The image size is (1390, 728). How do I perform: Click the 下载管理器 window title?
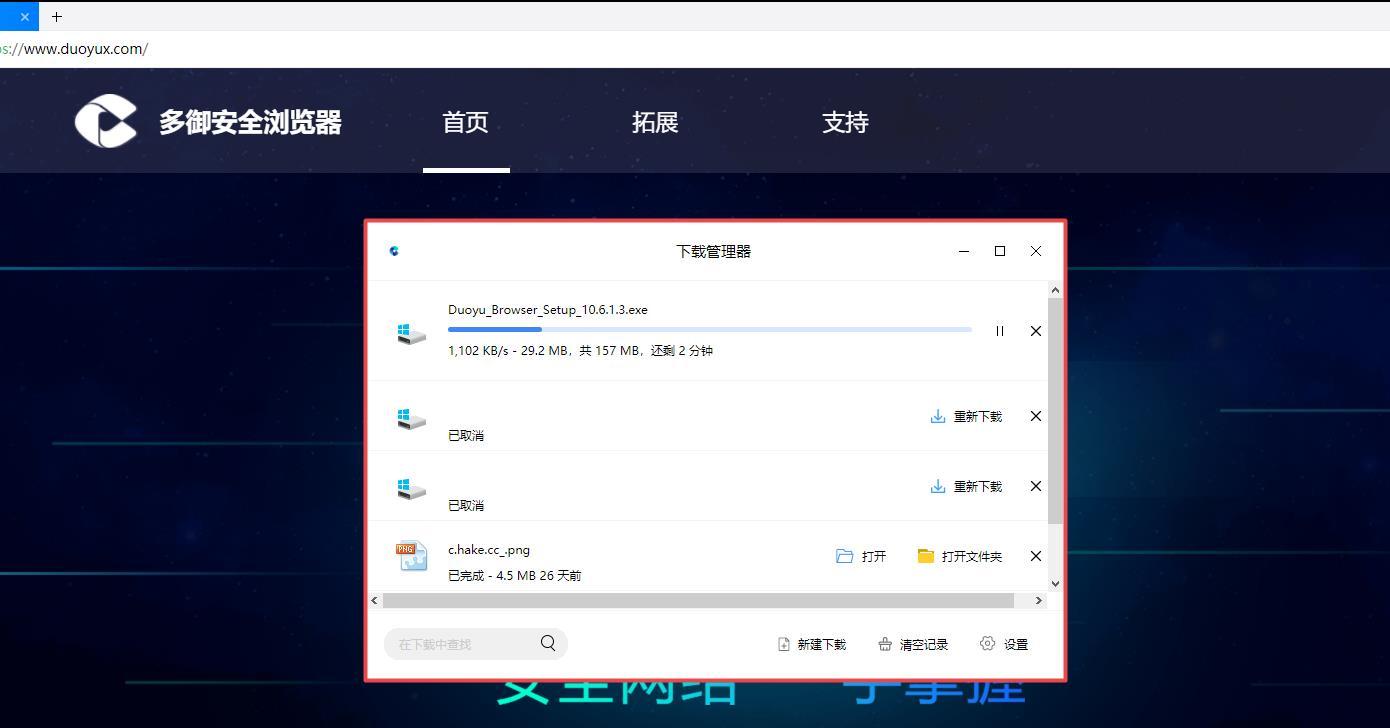(714, 251)
